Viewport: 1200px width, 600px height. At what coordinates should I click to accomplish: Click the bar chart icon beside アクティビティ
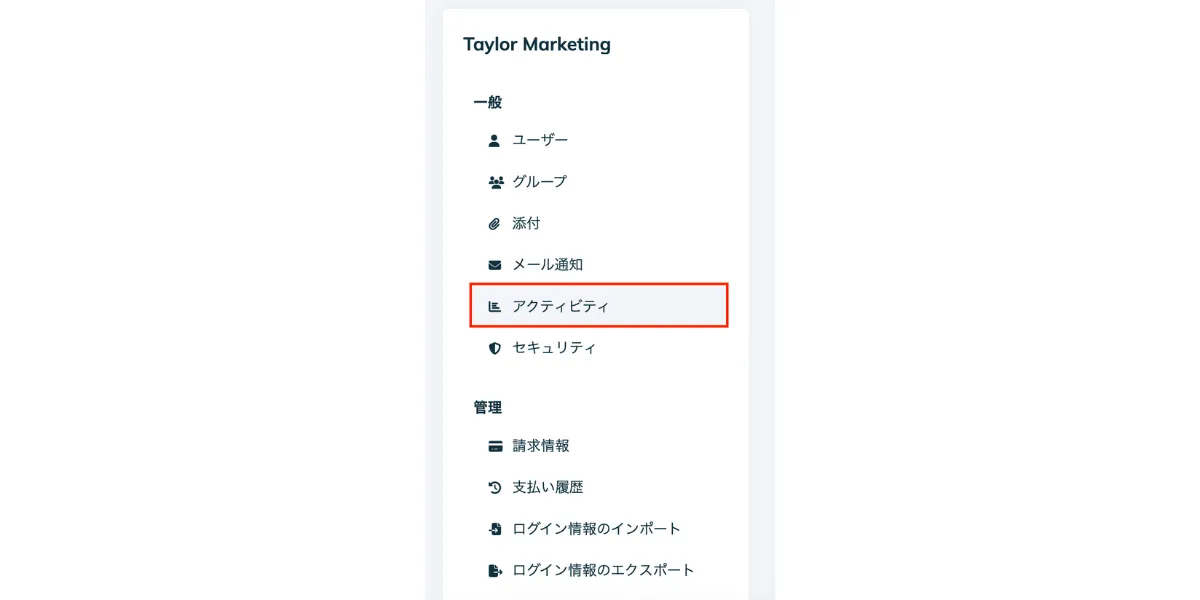pyautogui.click(x=494, y=307)
